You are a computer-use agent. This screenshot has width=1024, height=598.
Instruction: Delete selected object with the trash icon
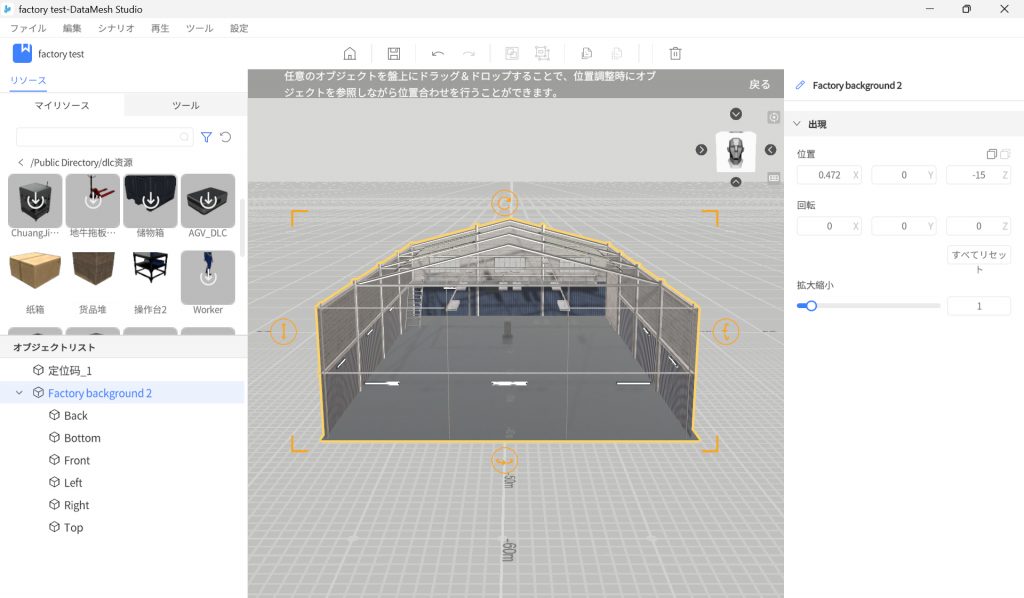point(676,54)
